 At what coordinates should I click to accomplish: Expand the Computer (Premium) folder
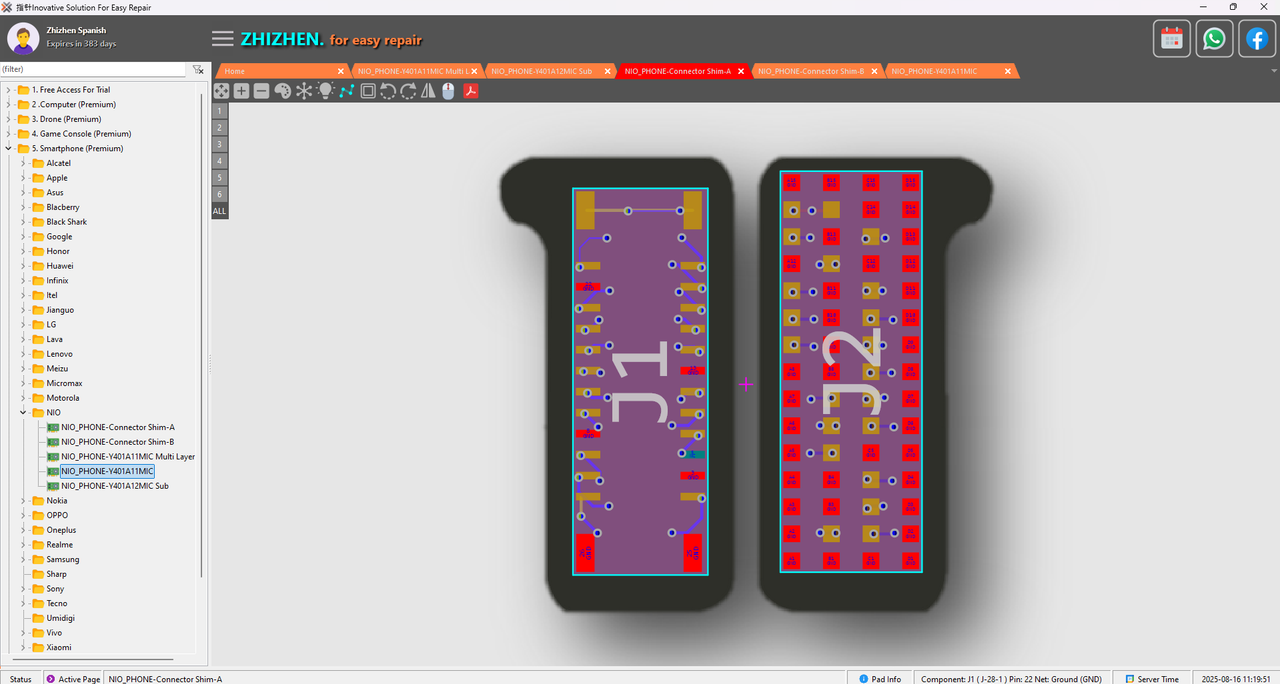coord(9,104)
